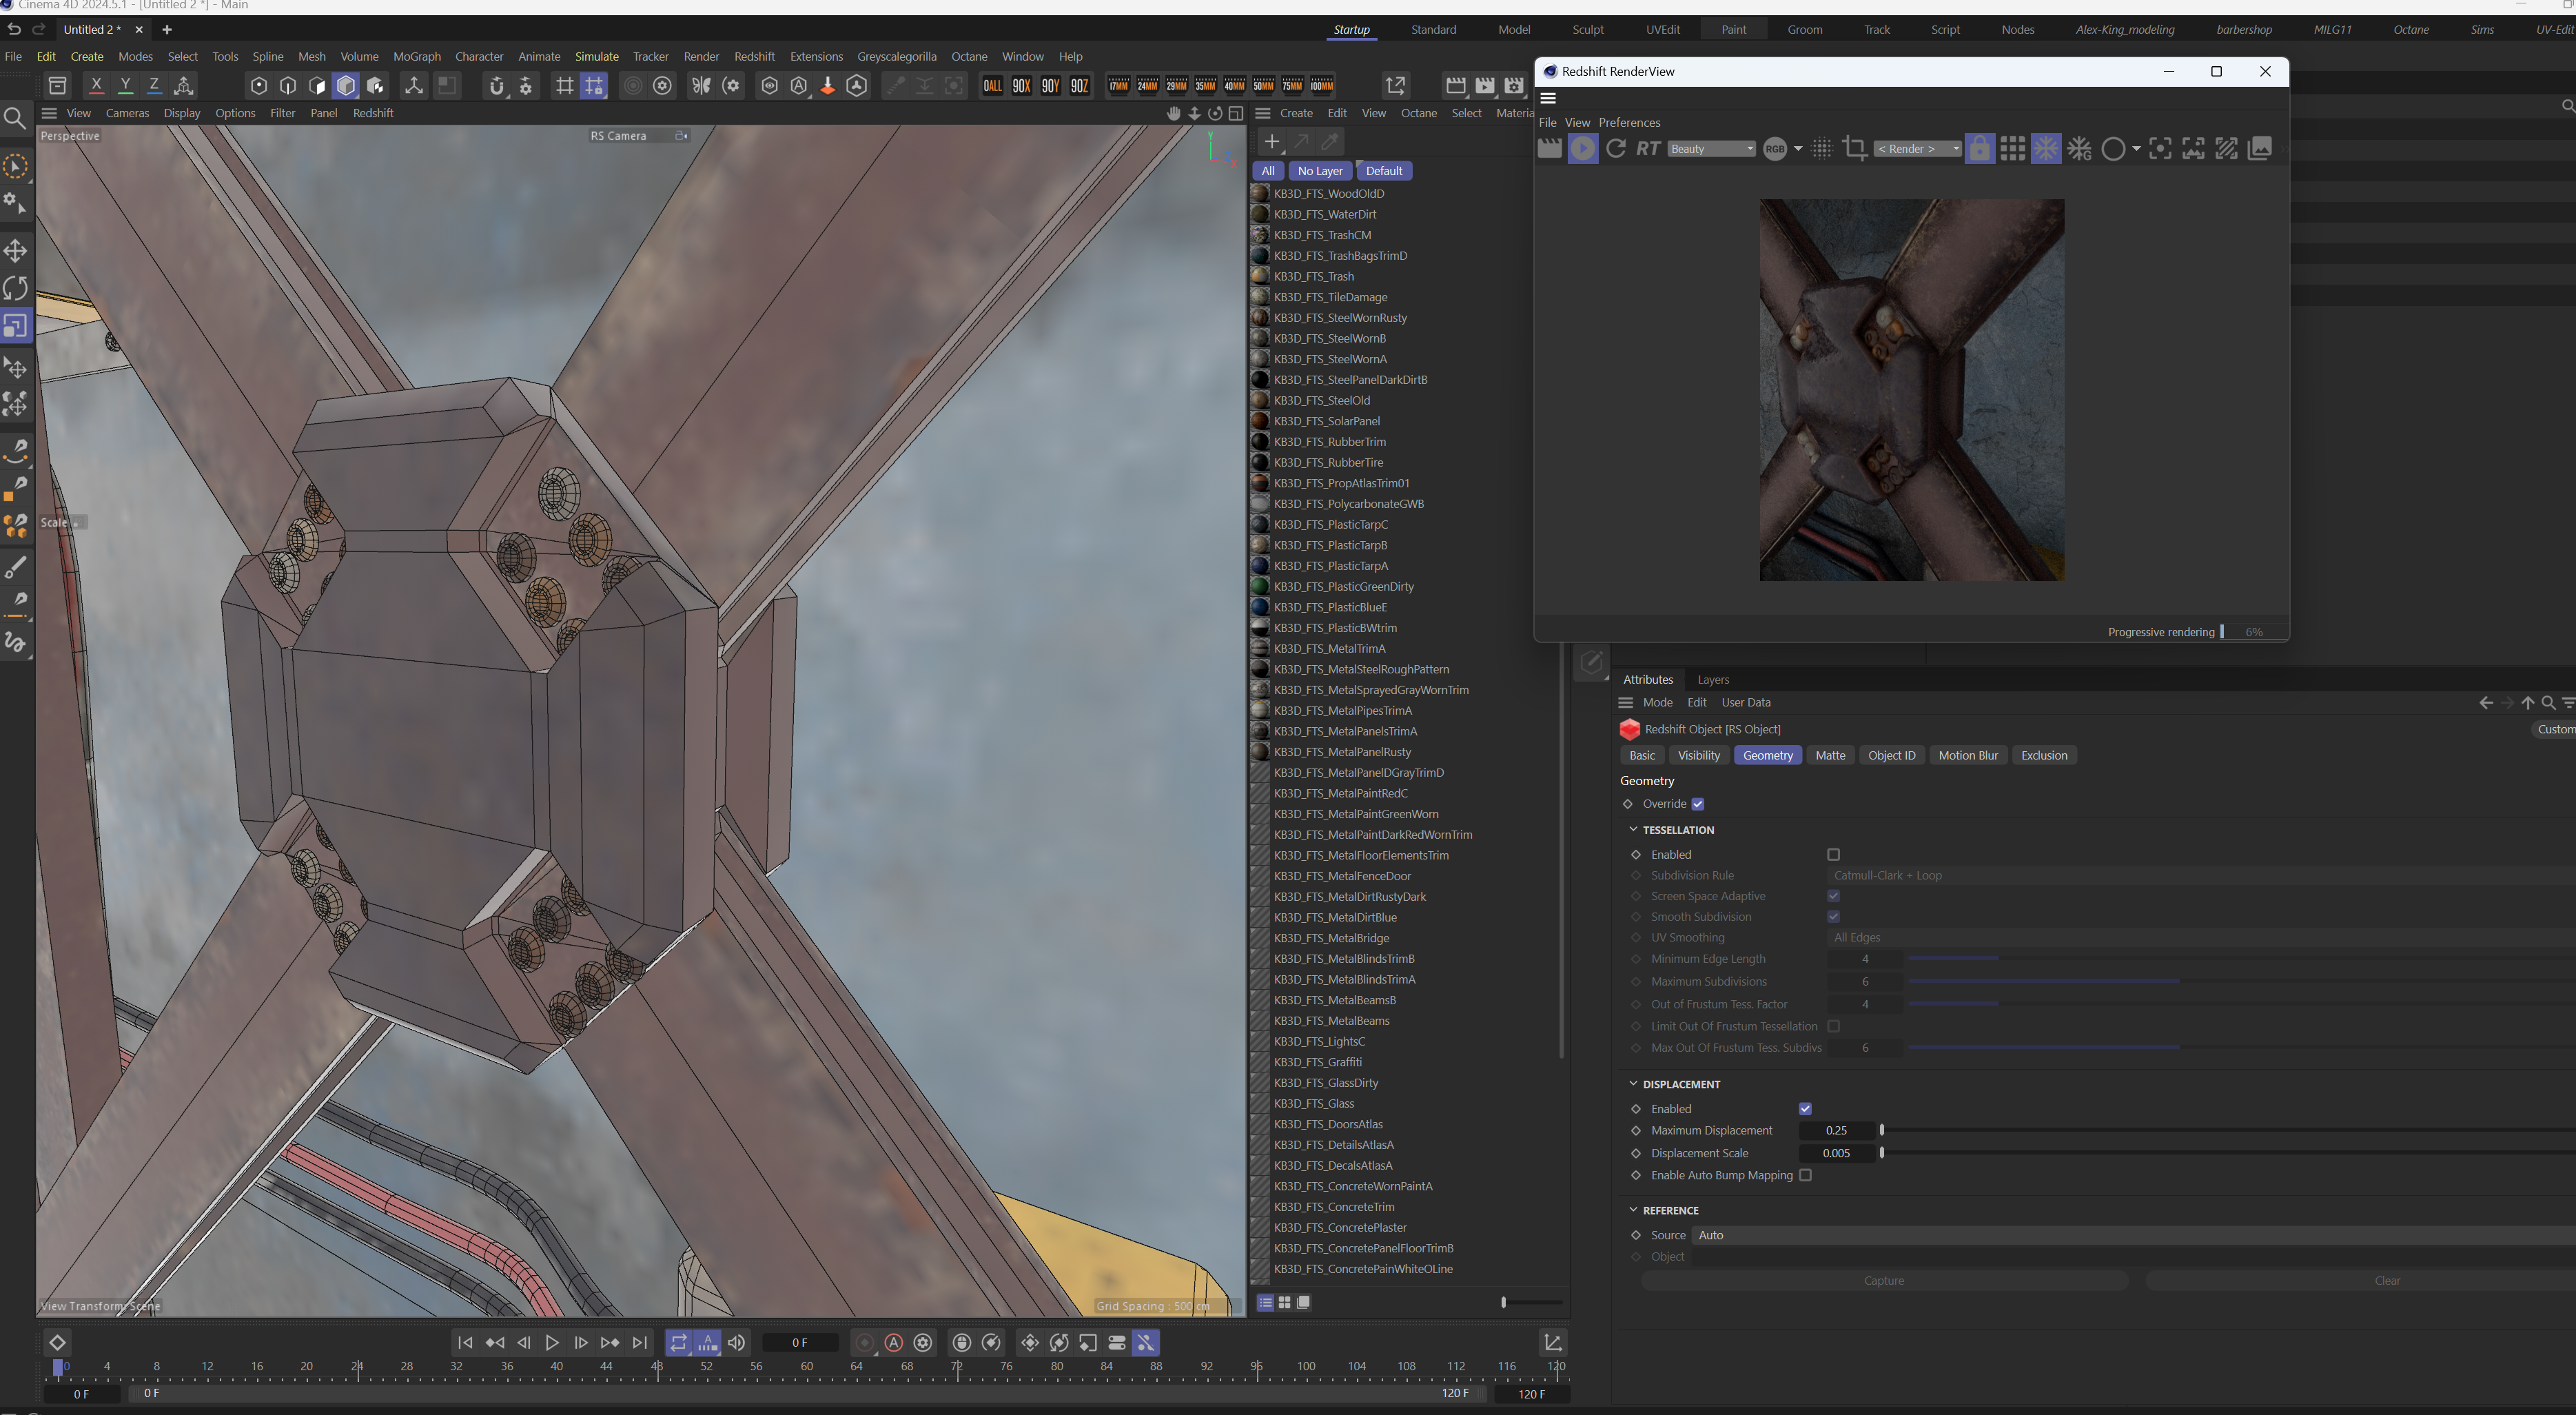Open snapshots image icon in RenderView
The image size is (2576, 1415).
coord(2259,148)
